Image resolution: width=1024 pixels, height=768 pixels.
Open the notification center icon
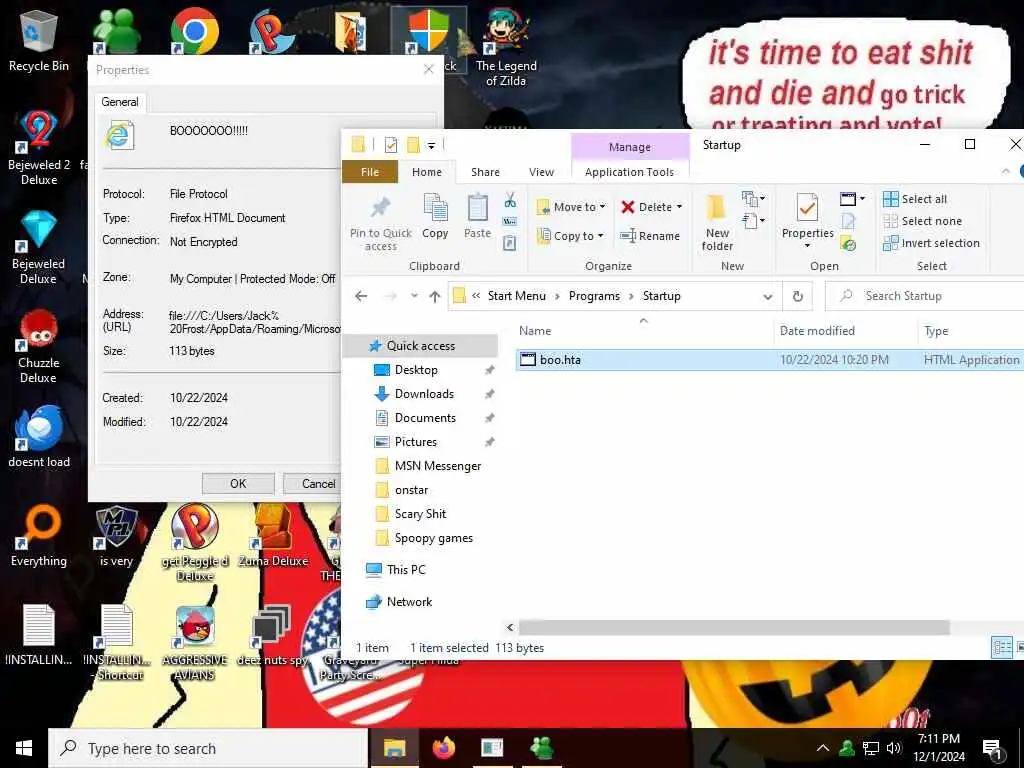coord(993,748)
